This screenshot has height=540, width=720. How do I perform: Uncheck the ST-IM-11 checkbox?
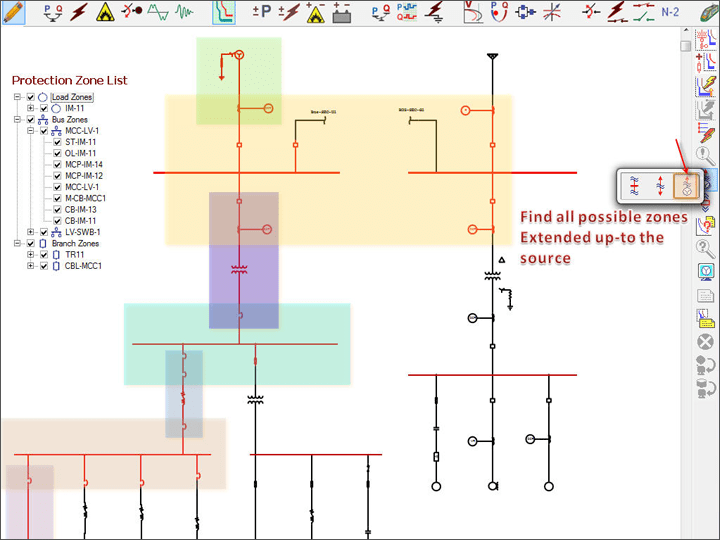pos(57,142)
